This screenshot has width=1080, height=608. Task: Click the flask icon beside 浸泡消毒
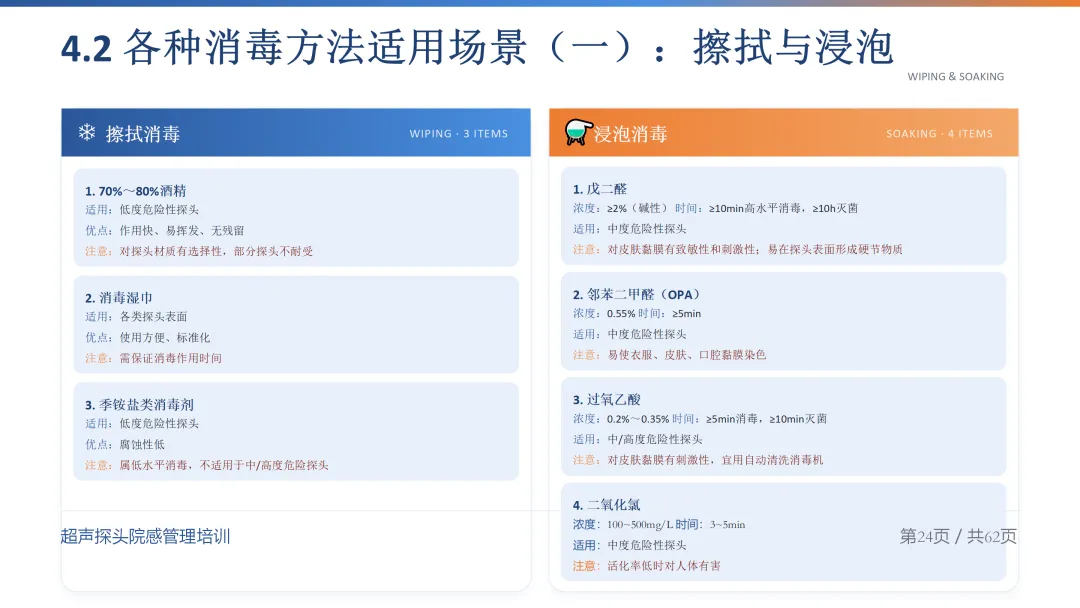coord(579,132)
